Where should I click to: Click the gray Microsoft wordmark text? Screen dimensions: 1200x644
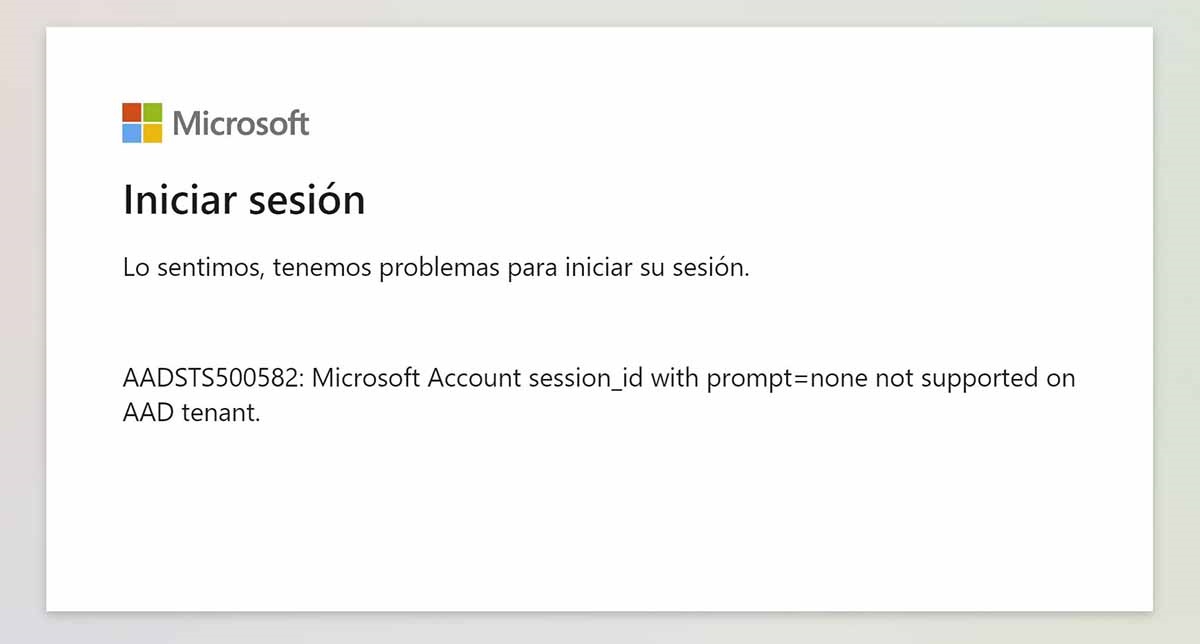[x=240, y=124]
